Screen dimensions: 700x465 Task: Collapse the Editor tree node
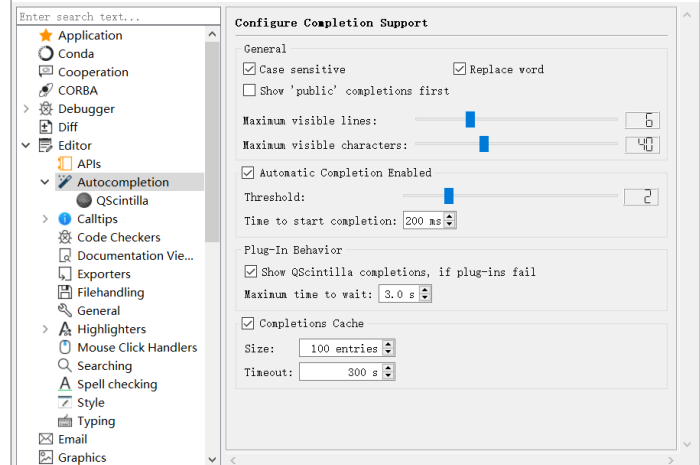(x=26, y=145)
